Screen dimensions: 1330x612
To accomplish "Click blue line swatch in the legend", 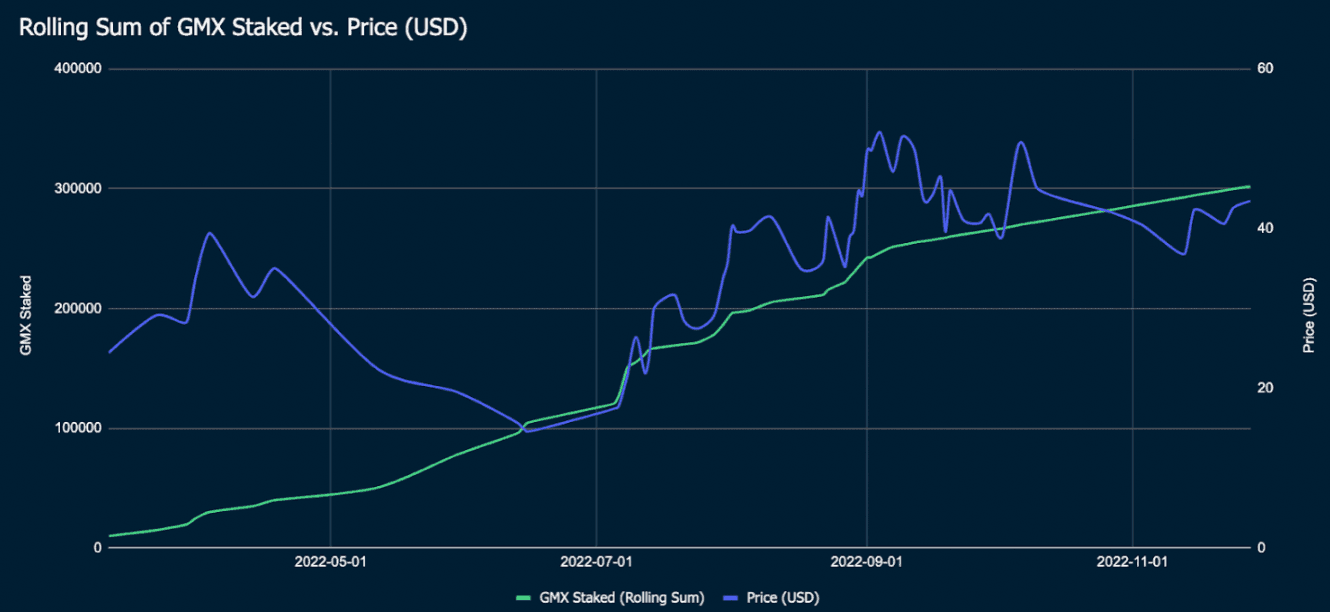I will (x=731, y=598).
